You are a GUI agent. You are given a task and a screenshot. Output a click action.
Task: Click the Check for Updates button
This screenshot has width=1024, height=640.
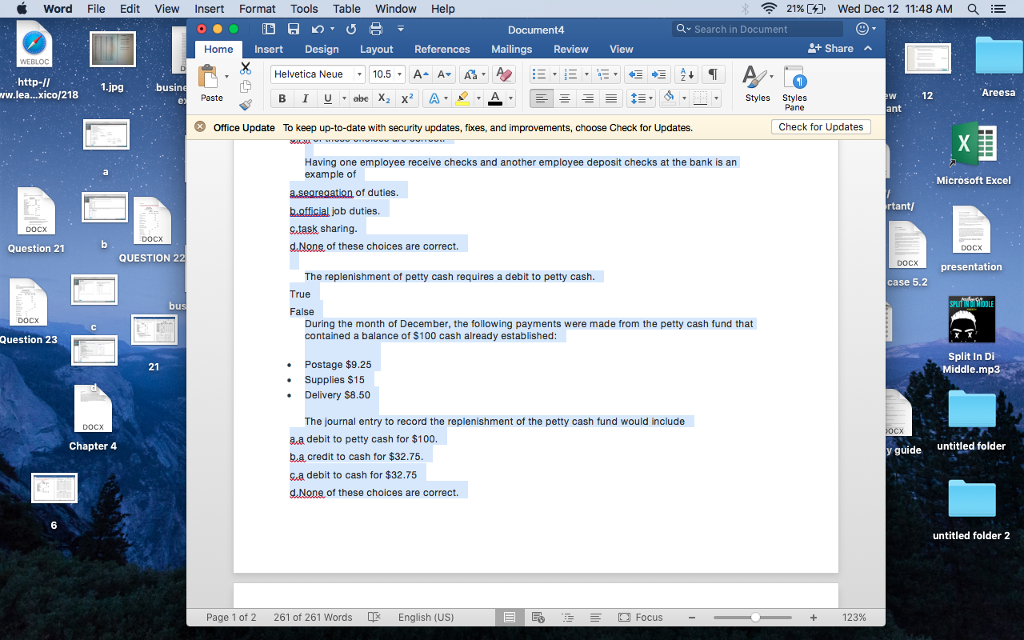coord(823,126)
